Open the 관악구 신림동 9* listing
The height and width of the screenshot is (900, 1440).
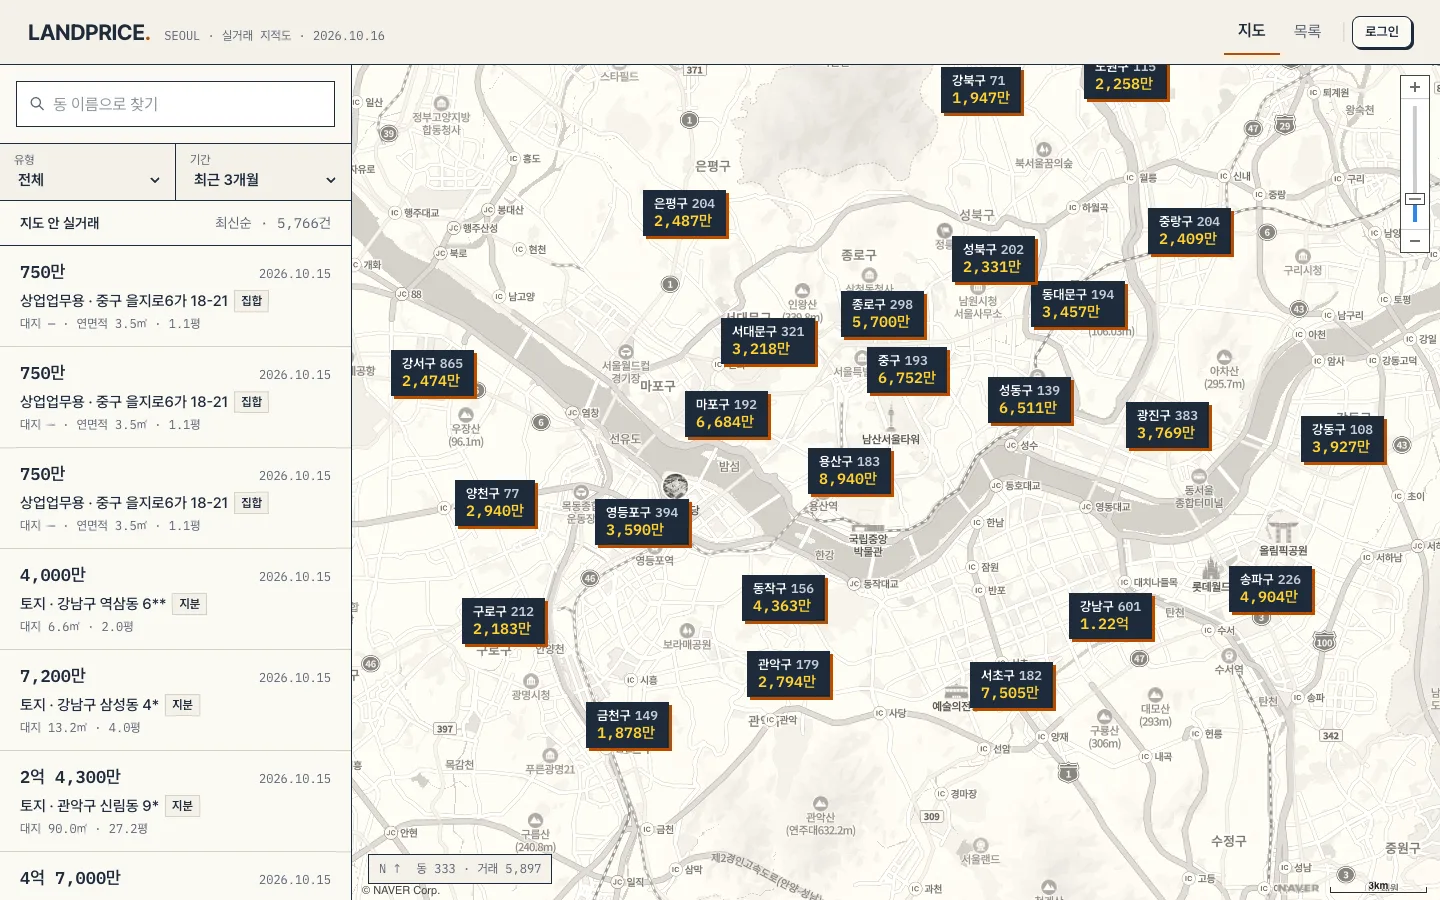coord(175,801)
